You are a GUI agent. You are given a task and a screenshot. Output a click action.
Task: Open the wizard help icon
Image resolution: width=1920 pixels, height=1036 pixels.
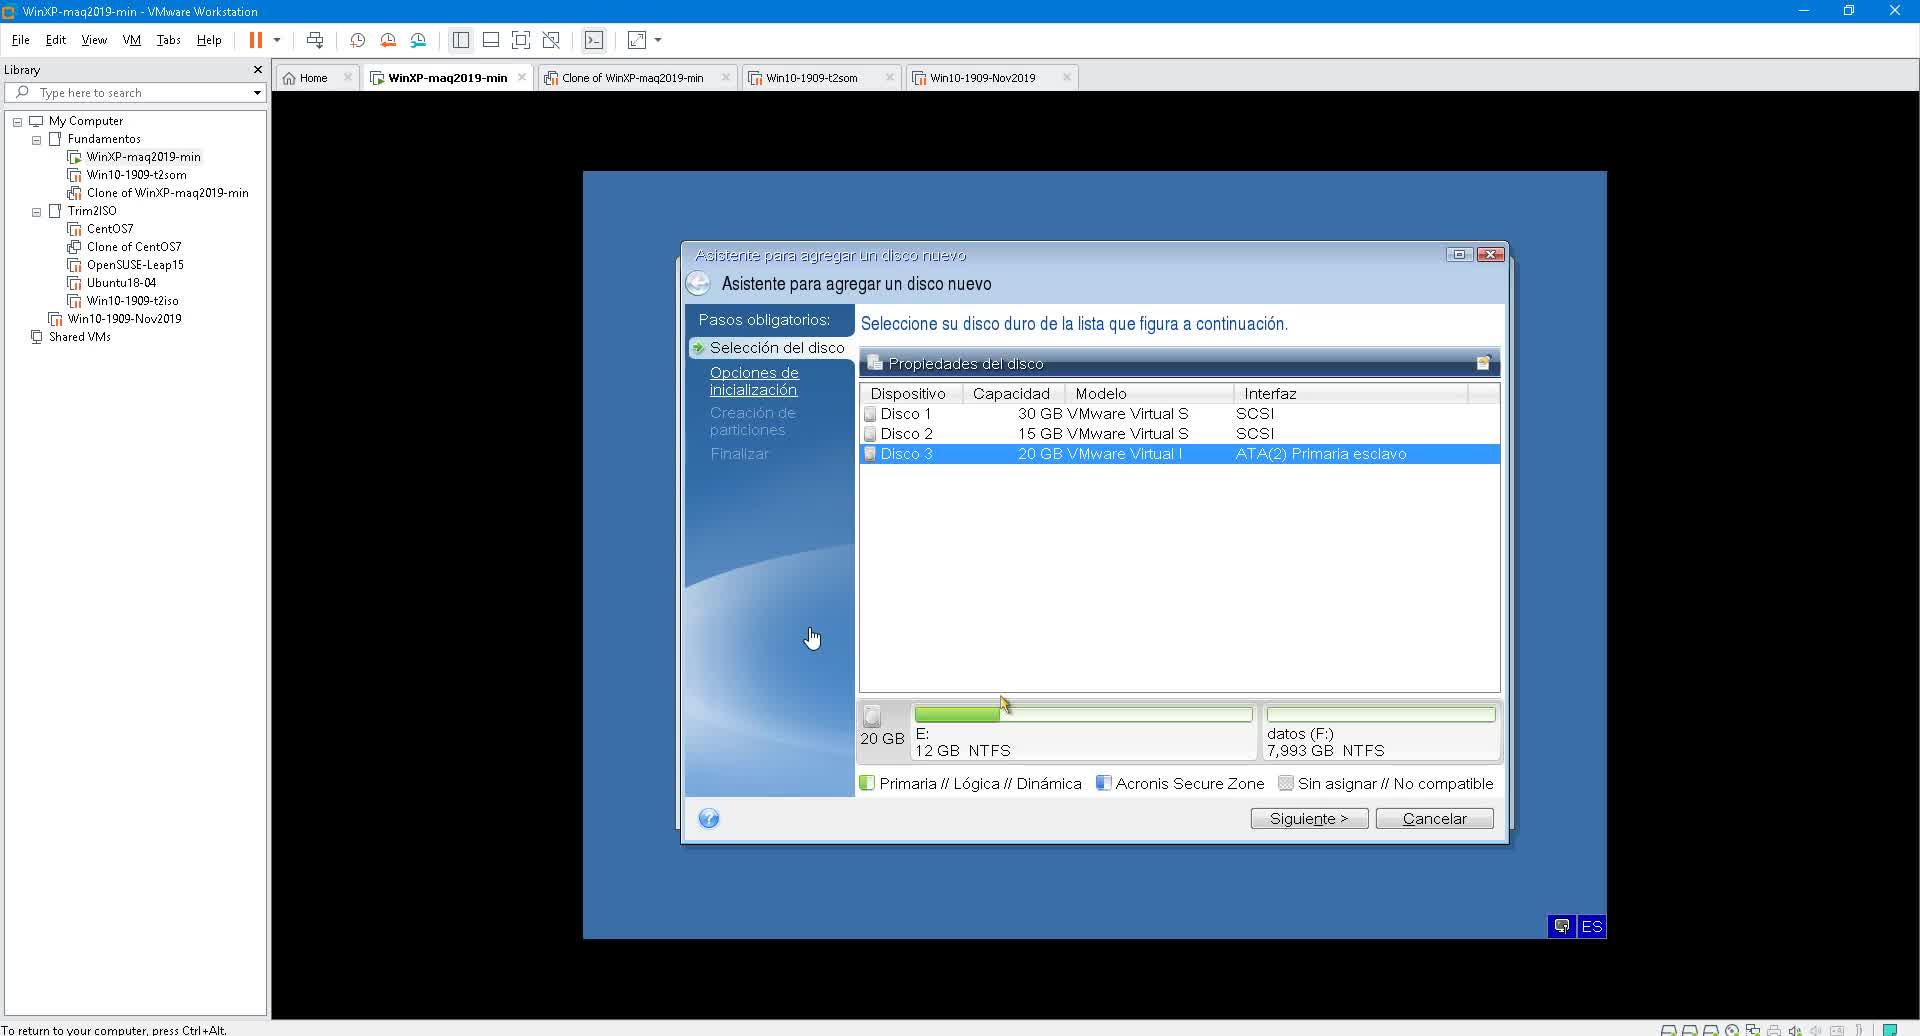709,819
